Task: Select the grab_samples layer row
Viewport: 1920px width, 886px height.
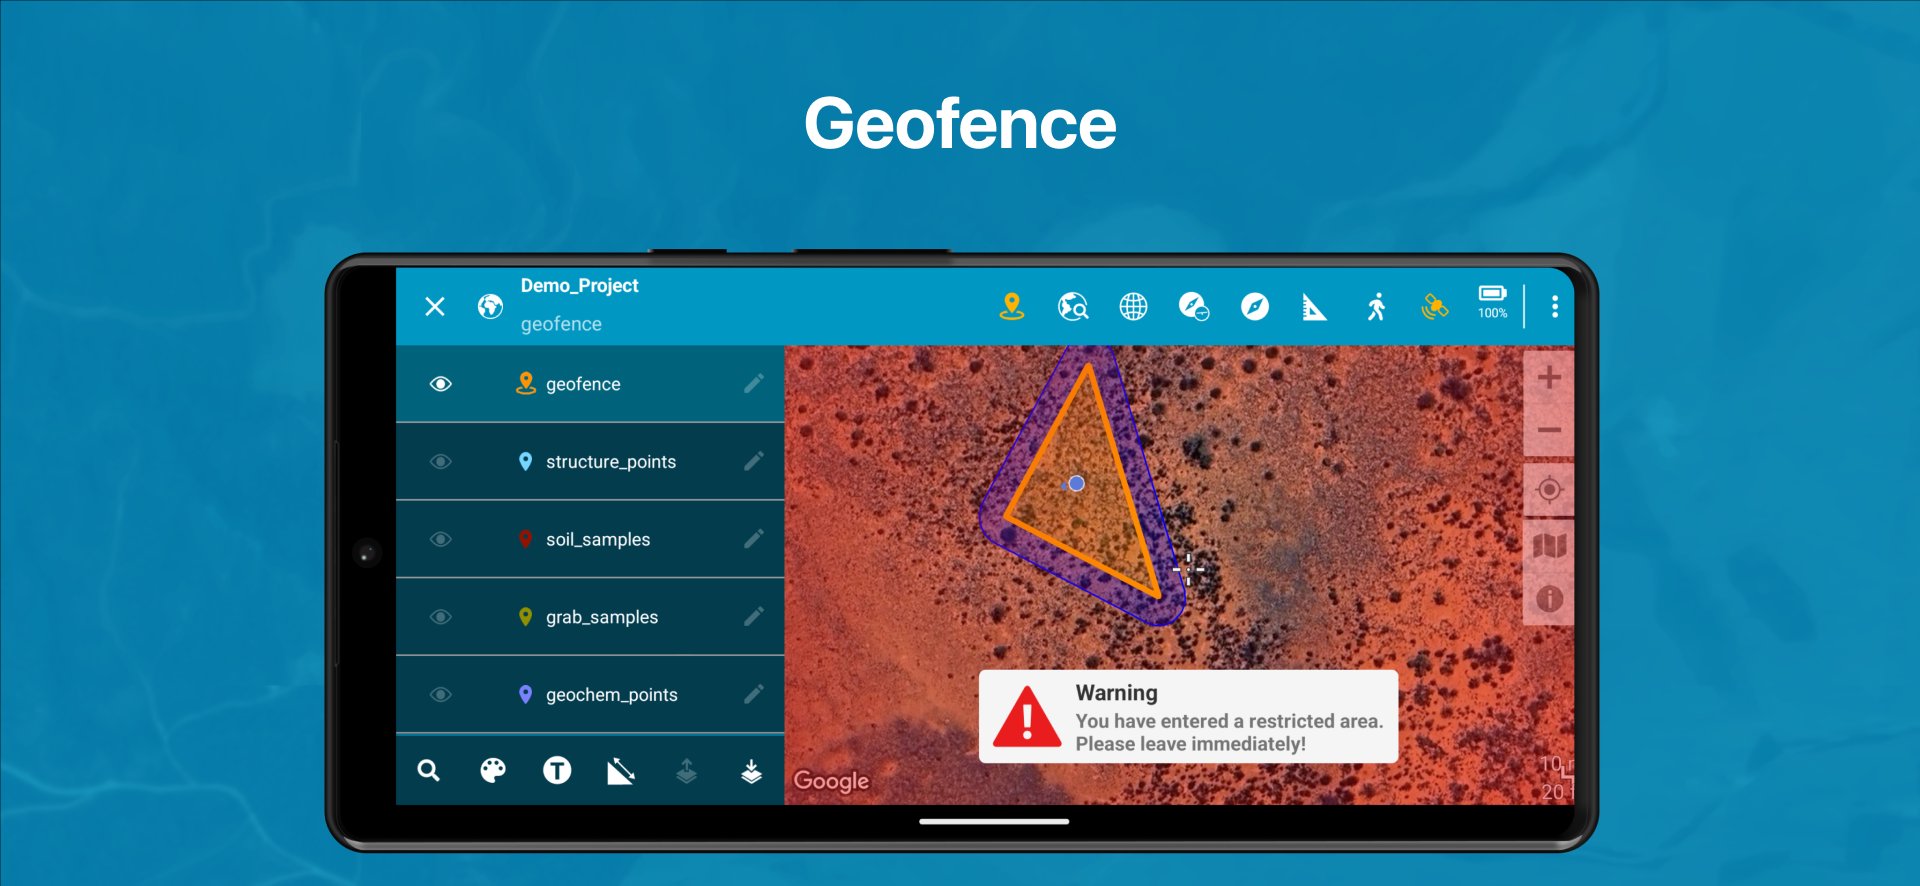Action: point(601,617)
